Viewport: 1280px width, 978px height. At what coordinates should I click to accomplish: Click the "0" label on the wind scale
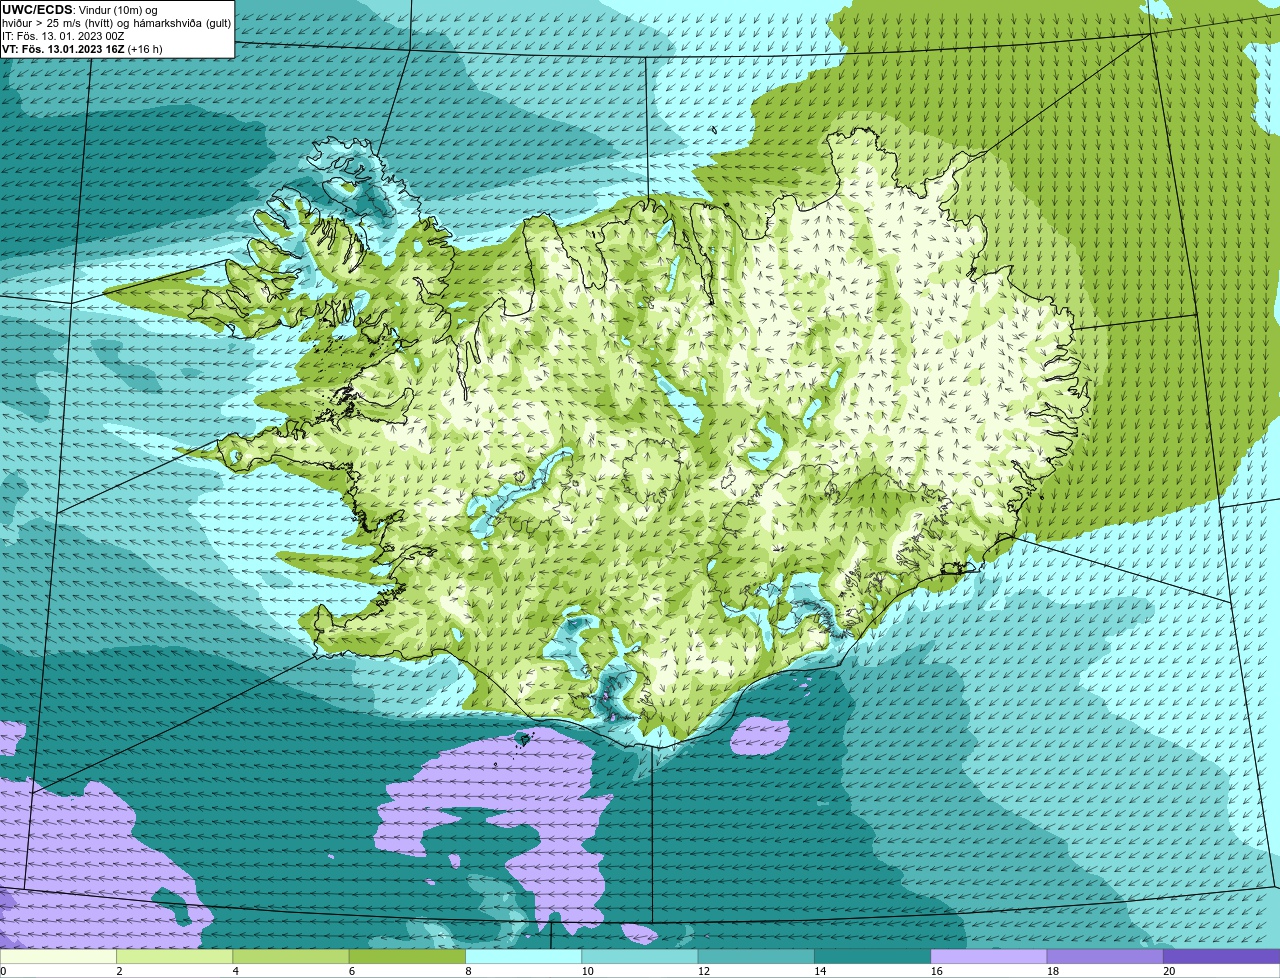[3, 971]
